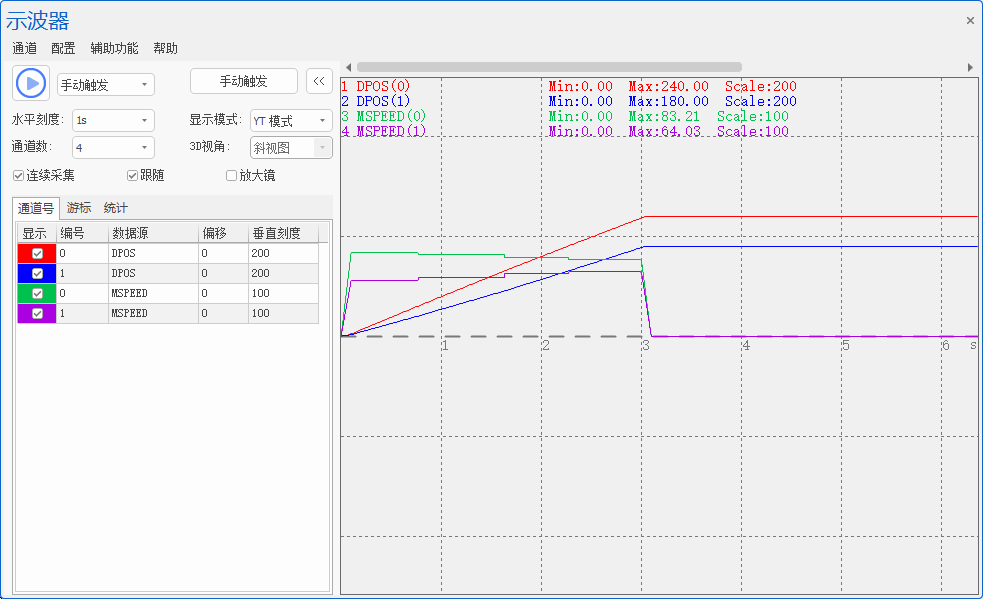Click the 手动触发 button
983x599 pixels.
coord(243,81)
